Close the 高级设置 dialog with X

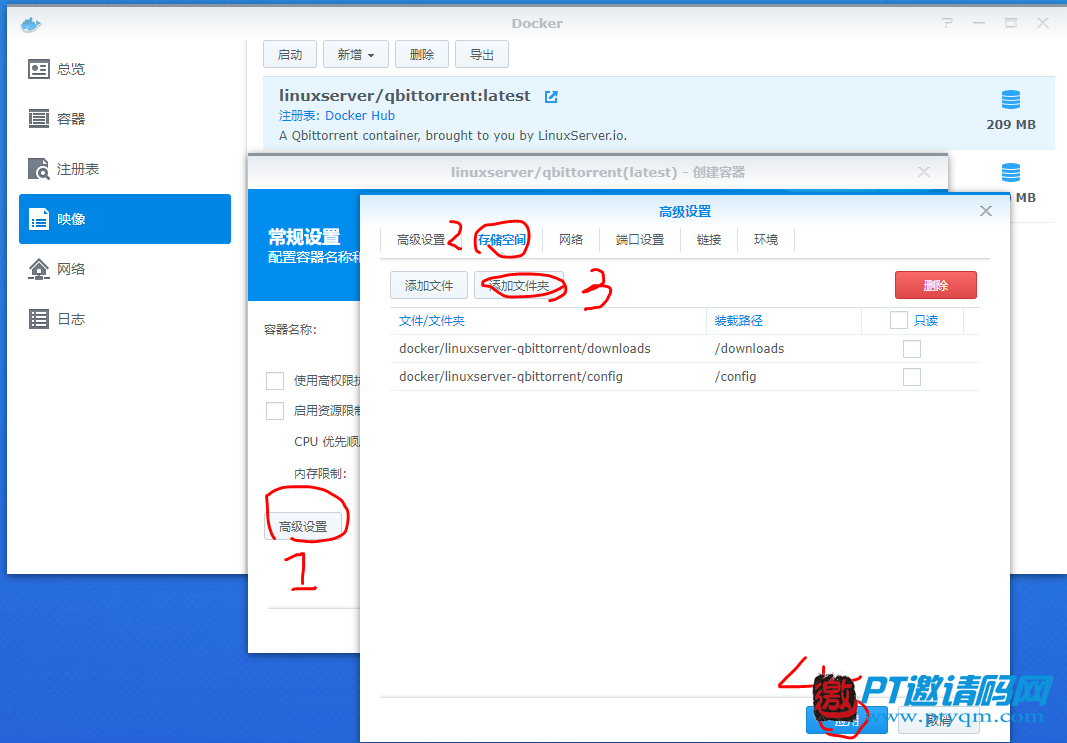point(985,211)
